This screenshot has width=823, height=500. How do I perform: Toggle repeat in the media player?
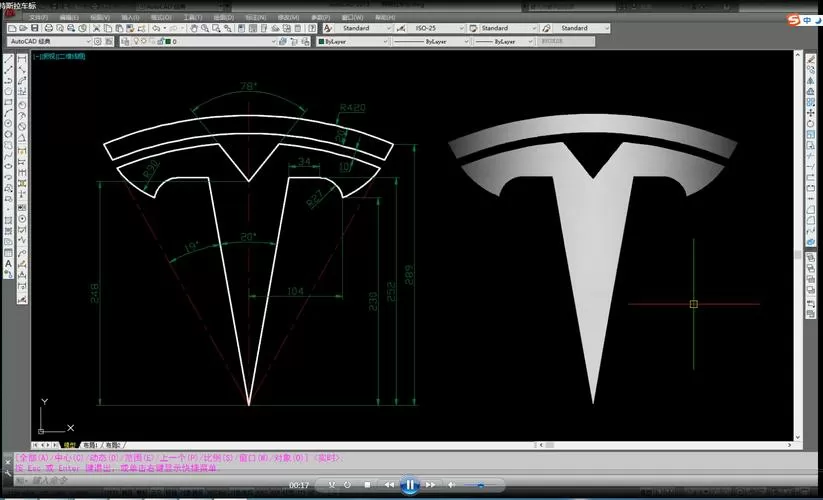[x=347, y=485]
